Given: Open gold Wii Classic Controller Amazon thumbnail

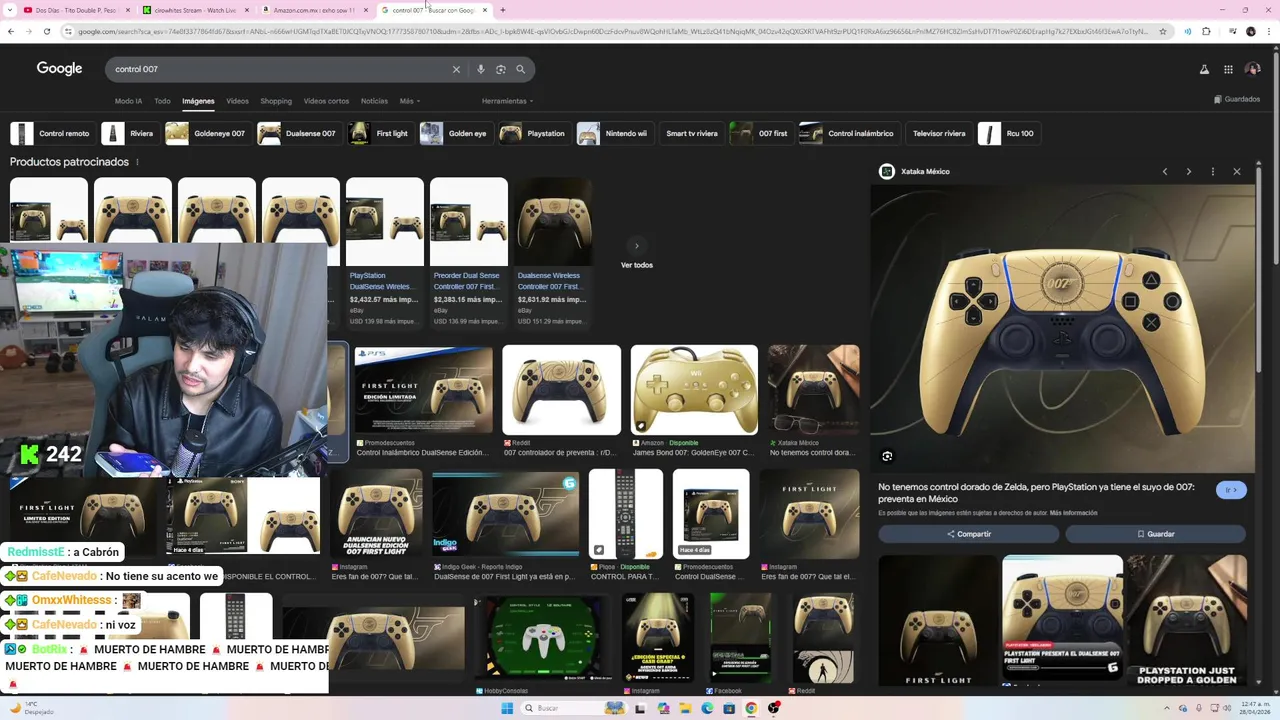Looking at the screenshot, I should (x=694, y=390).
